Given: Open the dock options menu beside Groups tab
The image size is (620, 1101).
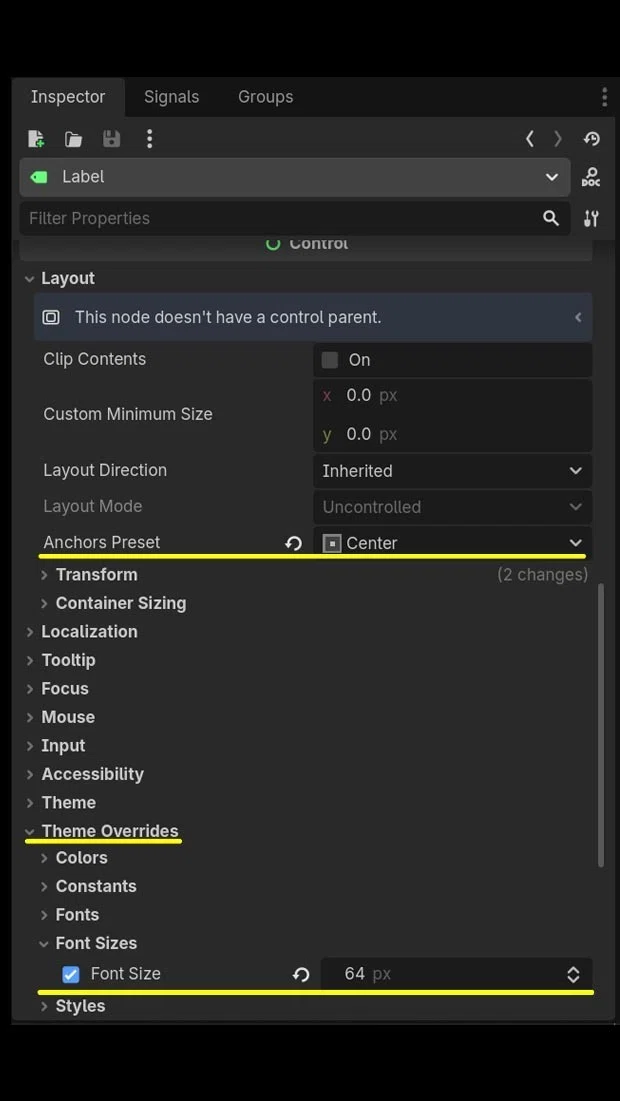Looking at the screenshot, I should pyautogui.click(x=605, y=97).
